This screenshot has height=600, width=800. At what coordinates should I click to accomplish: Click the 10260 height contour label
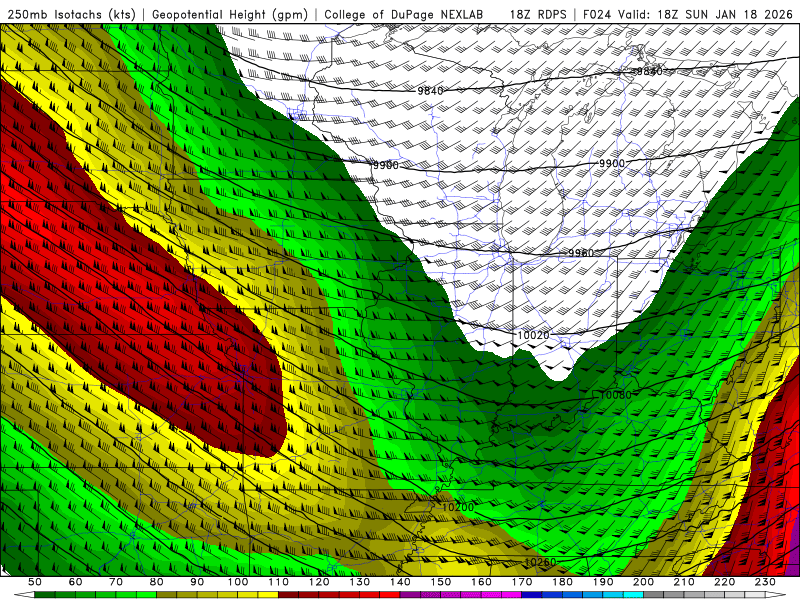540,562
